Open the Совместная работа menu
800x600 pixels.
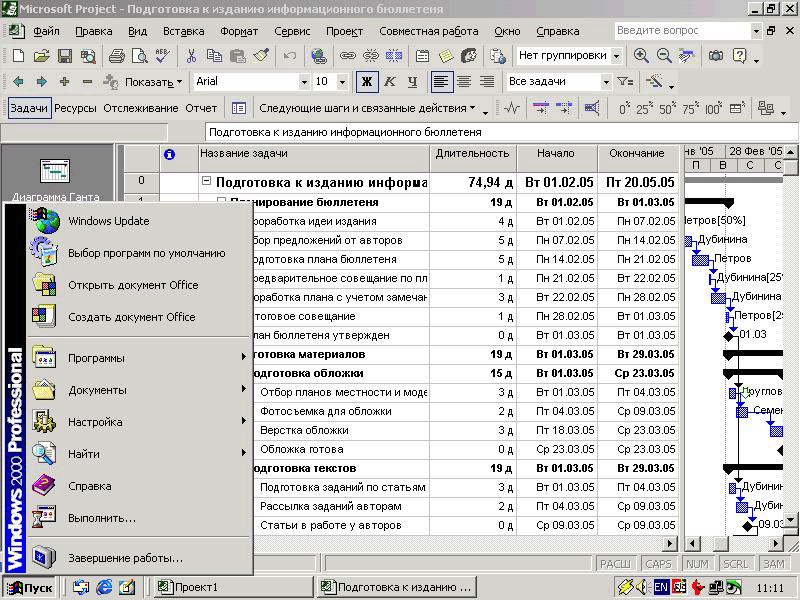pos(429,31)
